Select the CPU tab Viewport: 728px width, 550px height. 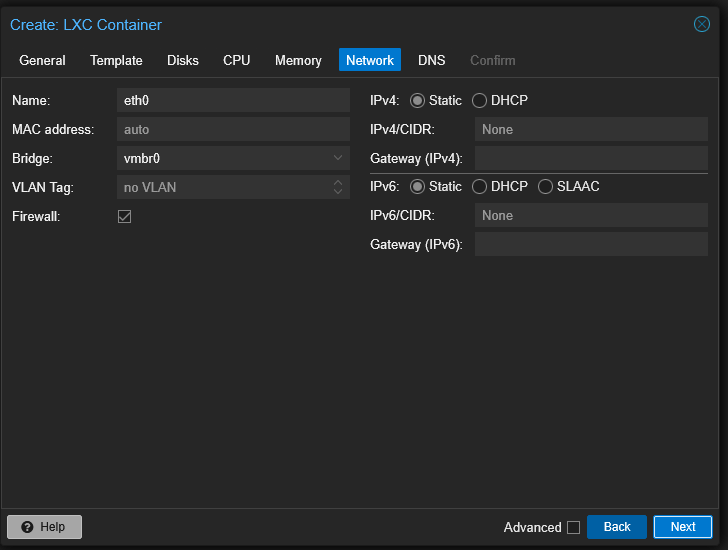tap(236, 60)
